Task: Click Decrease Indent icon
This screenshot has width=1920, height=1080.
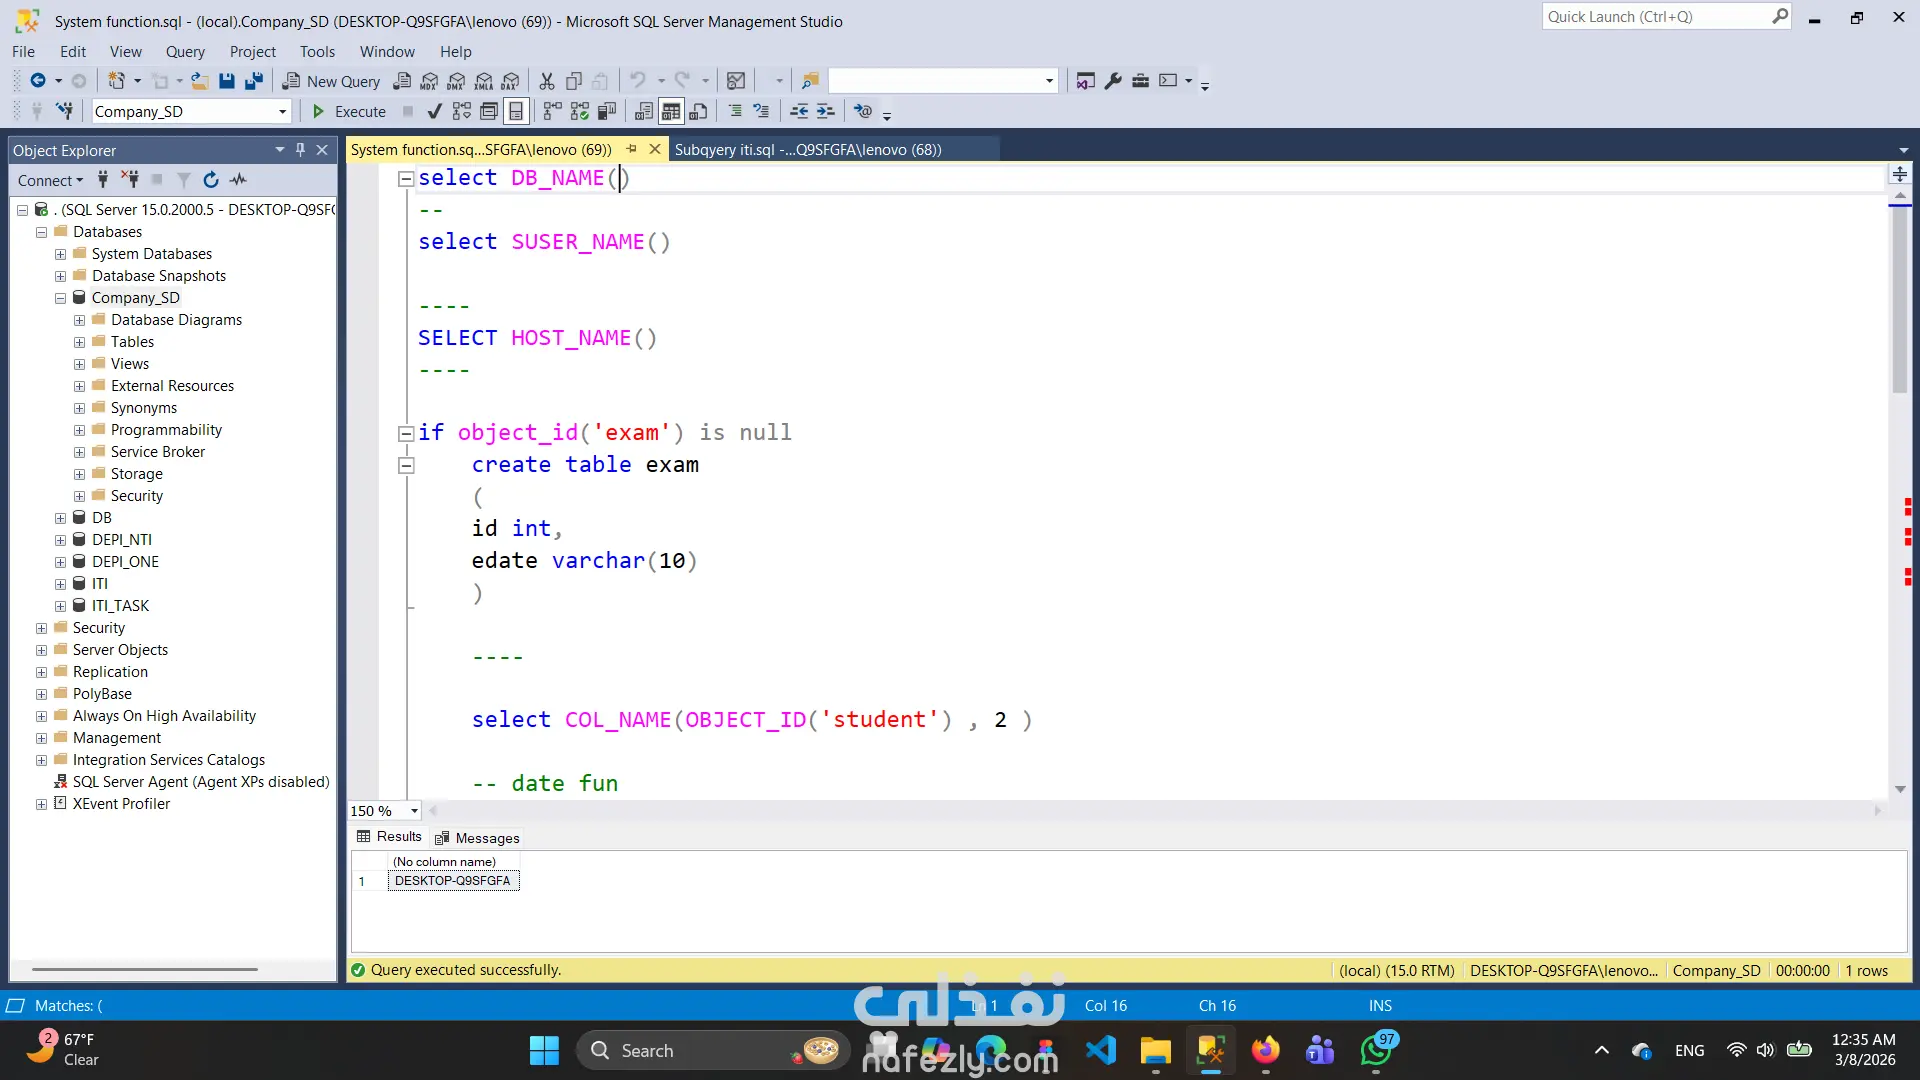Action: tap(799, 111)
